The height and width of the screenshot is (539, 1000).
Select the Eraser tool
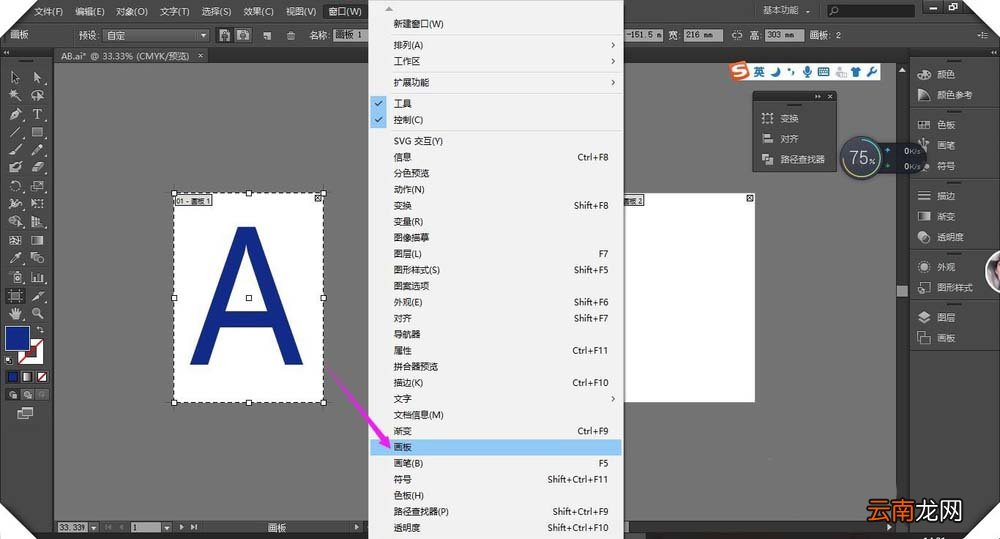pos(38,167)
